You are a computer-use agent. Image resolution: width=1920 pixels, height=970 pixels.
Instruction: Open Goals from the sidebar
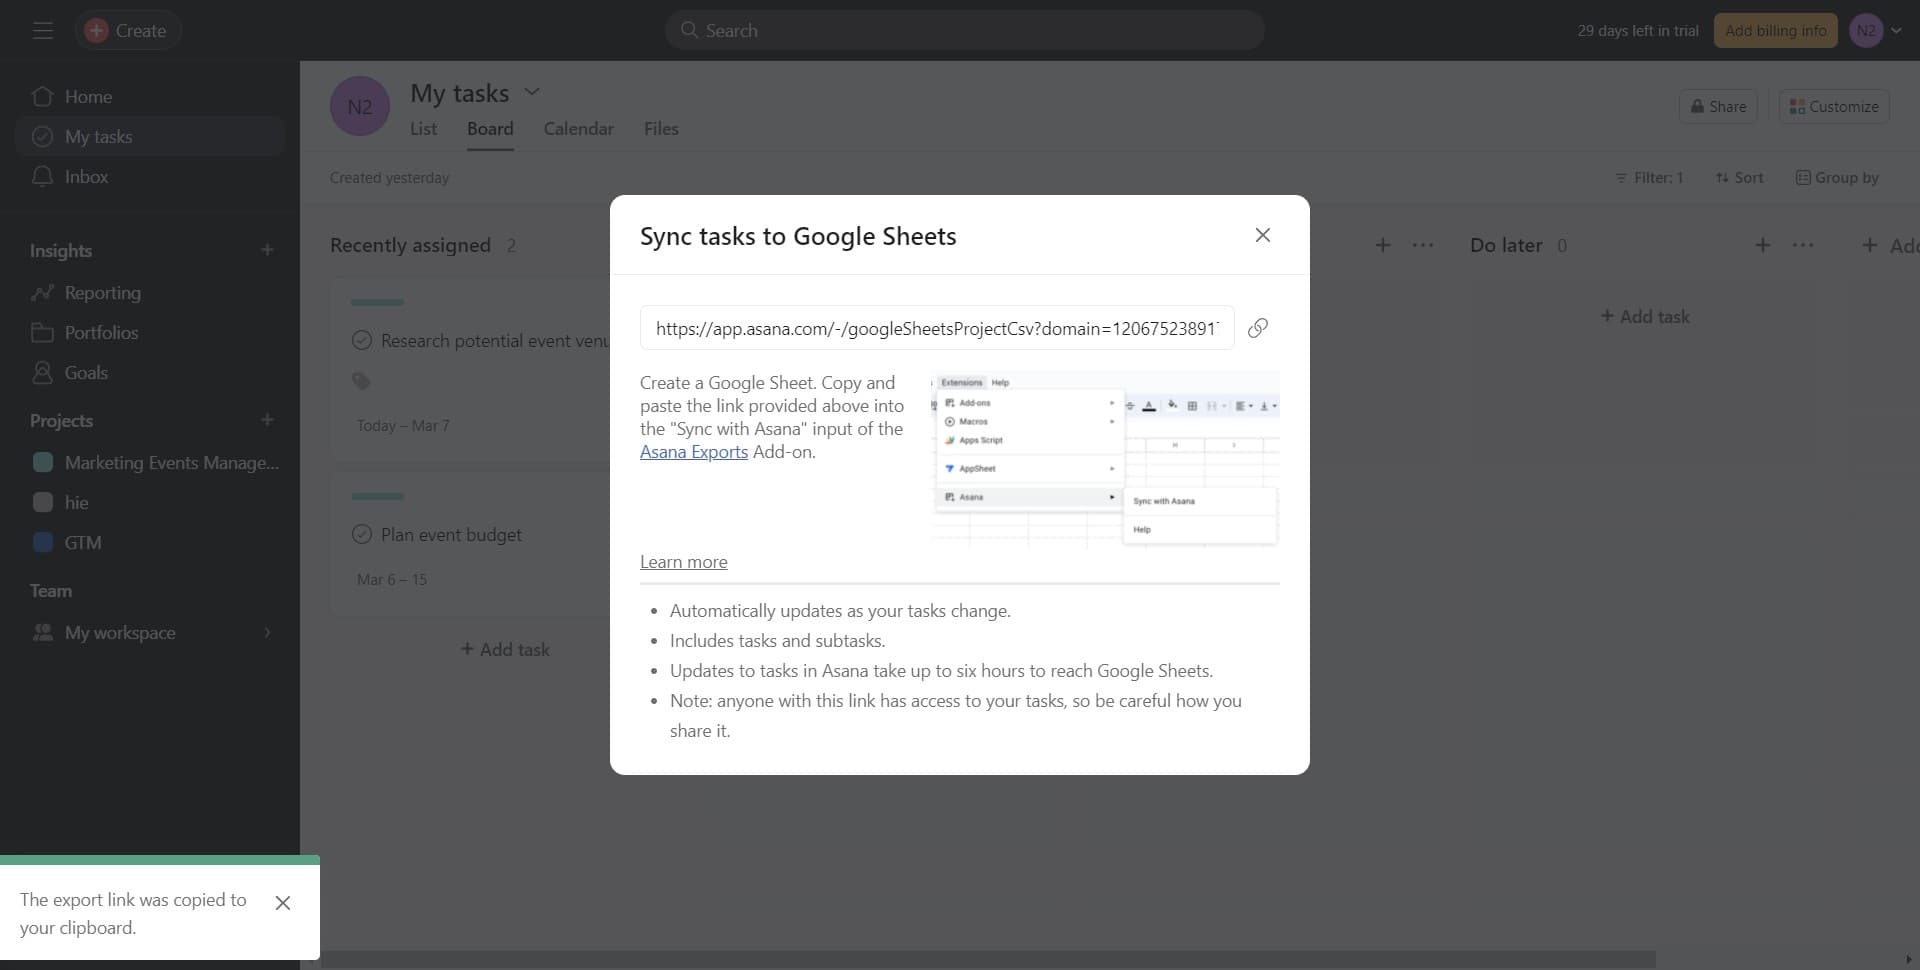click(86, 372)
